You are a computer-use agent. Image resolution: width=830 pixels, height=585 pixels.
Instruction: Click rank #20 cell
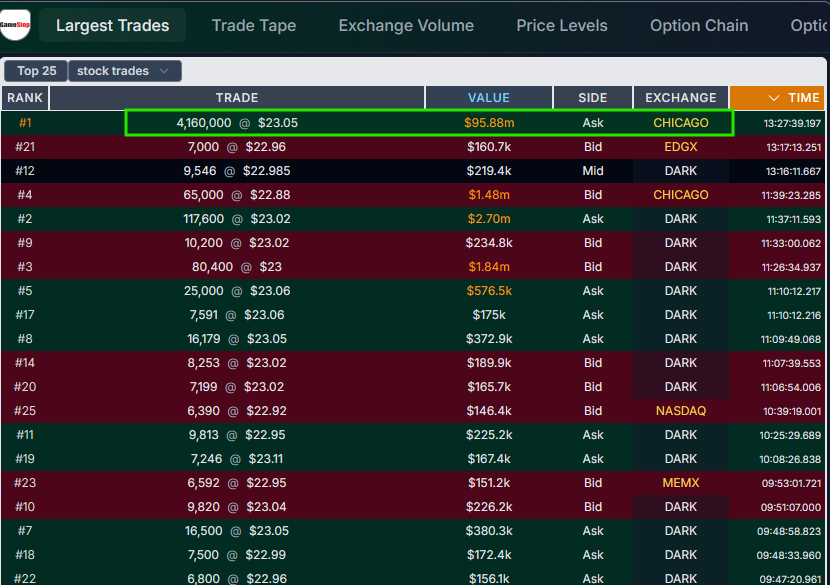point(25,387)
